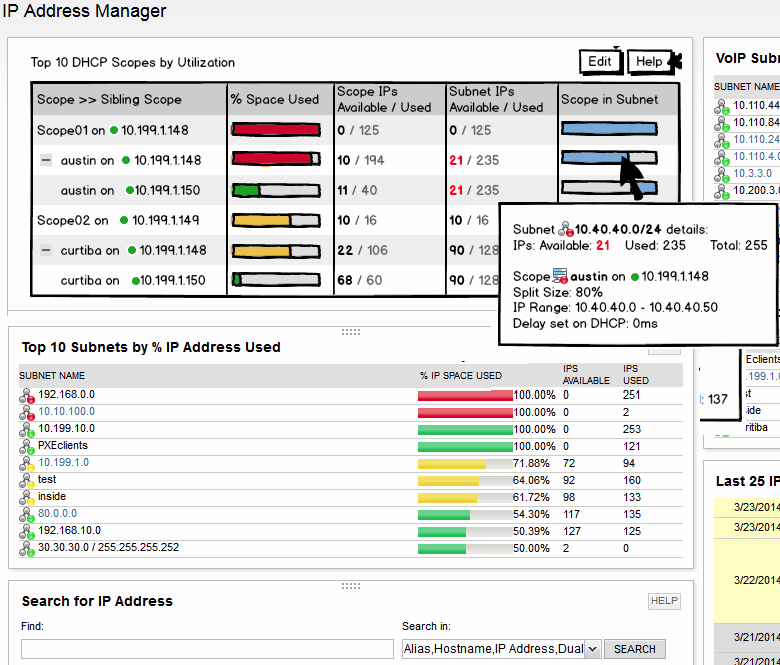
Task: Click scope icon beside austin in tooltip
Action: 560,276
